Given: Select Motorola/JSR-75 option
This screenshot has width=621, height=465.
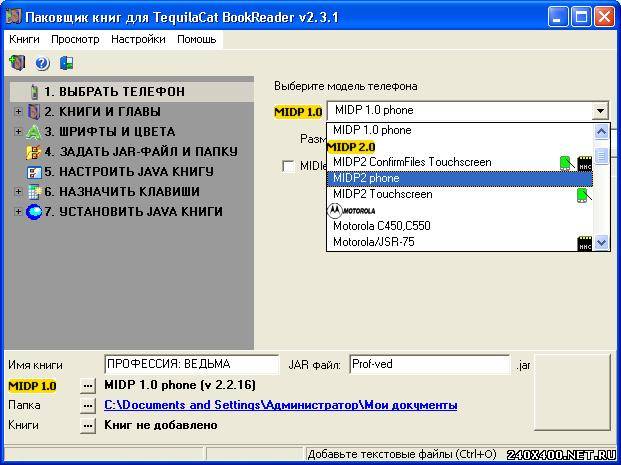Looking at the screenshot, I should (460, 242).
